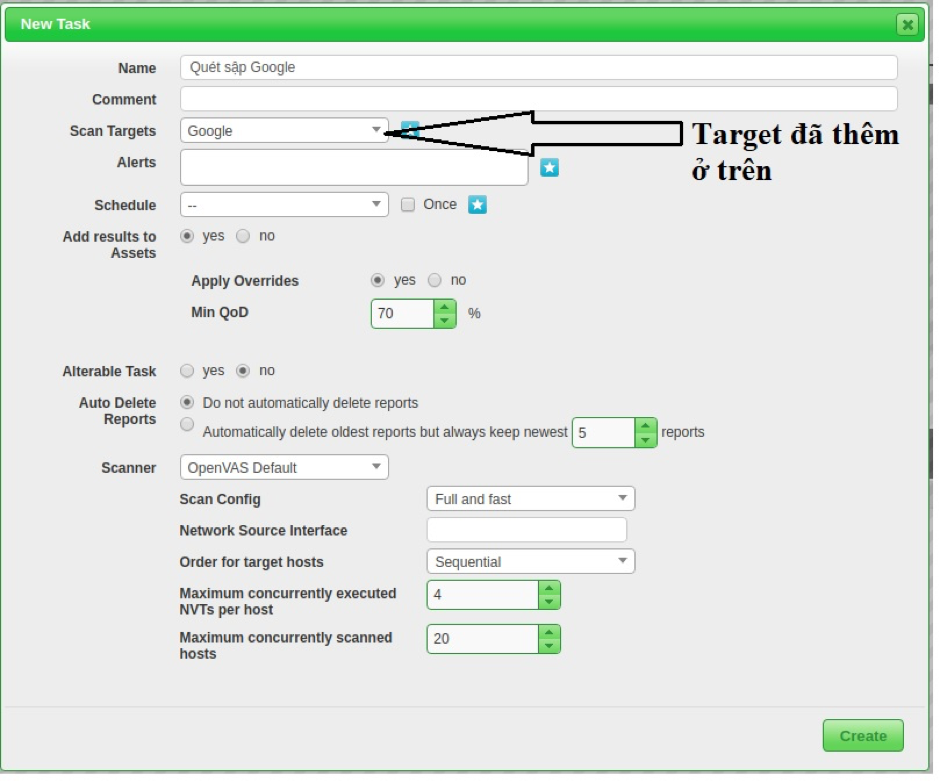The image size is (940, 783).
Task: Open the Scanner dropdown
Action: pos(286,470)
